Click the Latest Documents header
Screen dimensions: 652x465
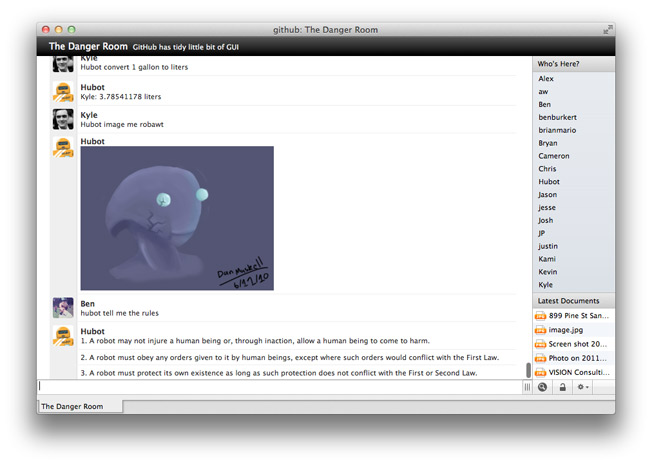coord(573,301)
